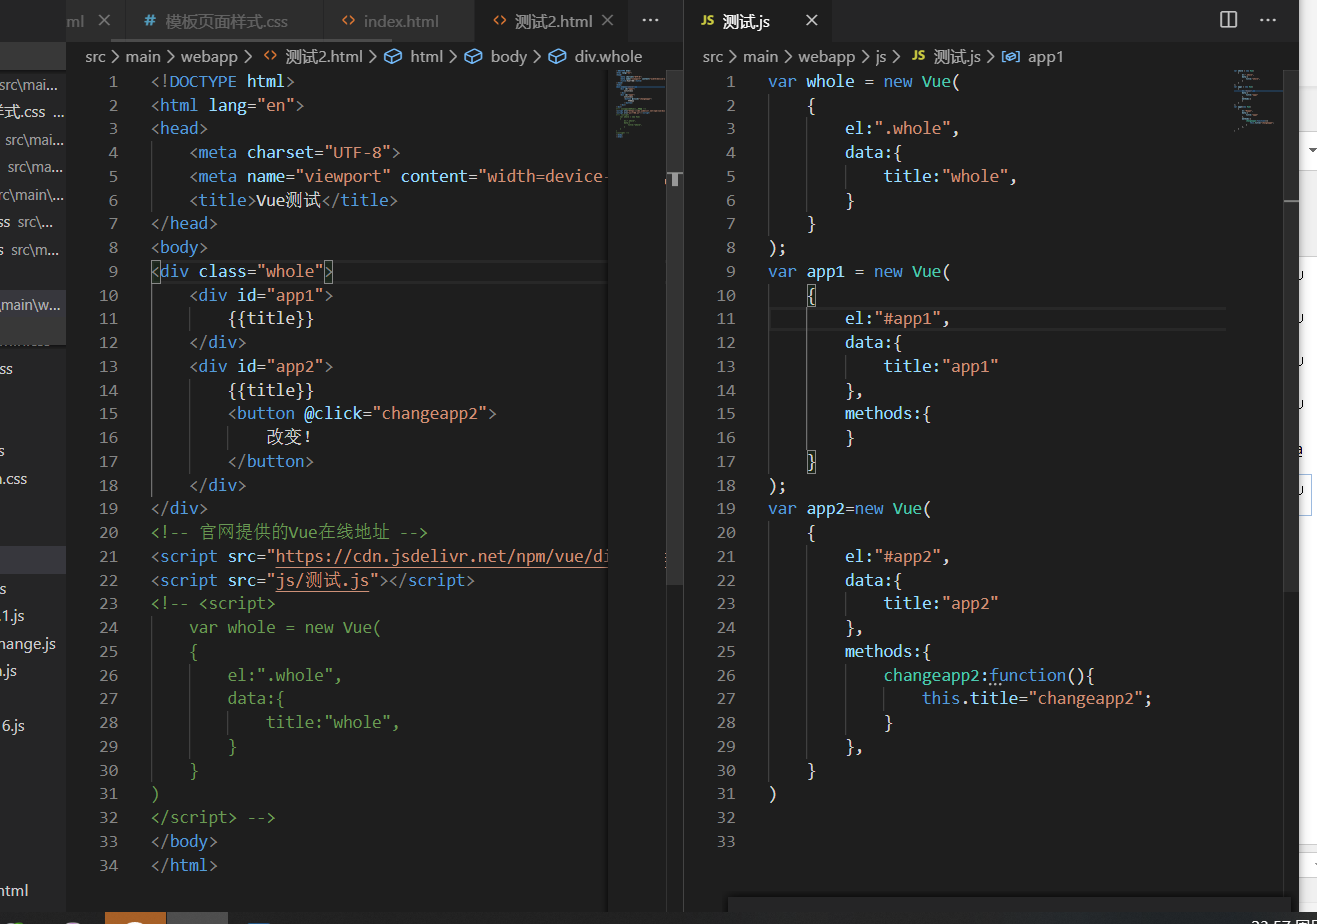1317x924 pixels.
Task: Open 'div.whole' symbol breadcrumb
Action: pos(608,57)
